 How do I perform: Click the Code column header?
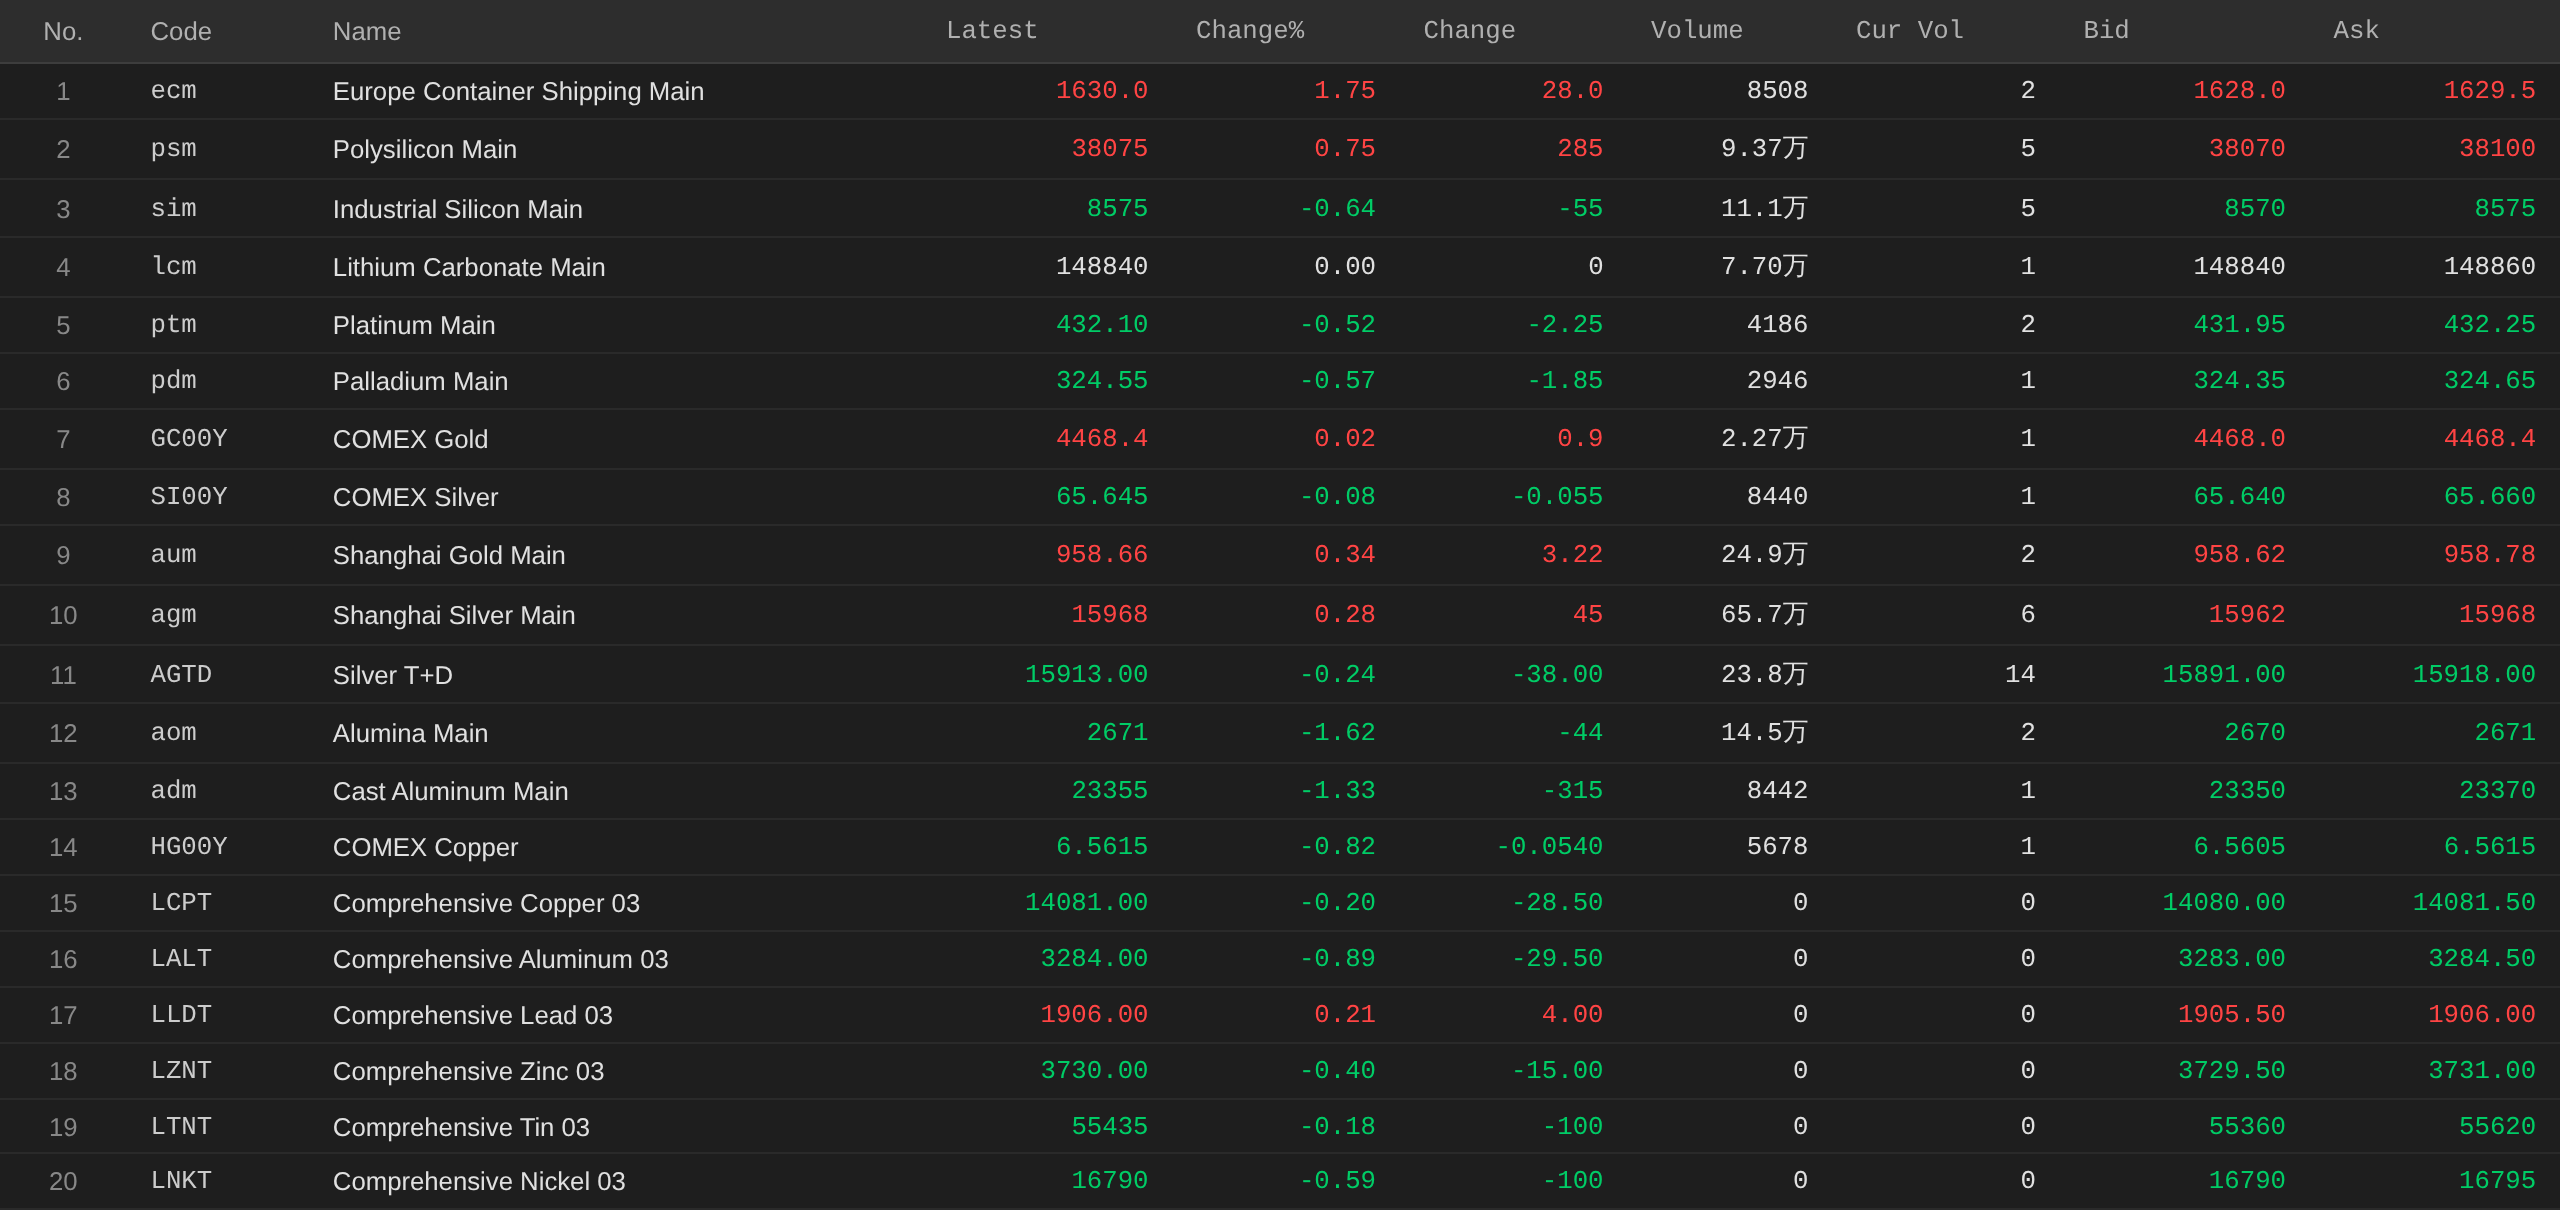click(181, 32)
